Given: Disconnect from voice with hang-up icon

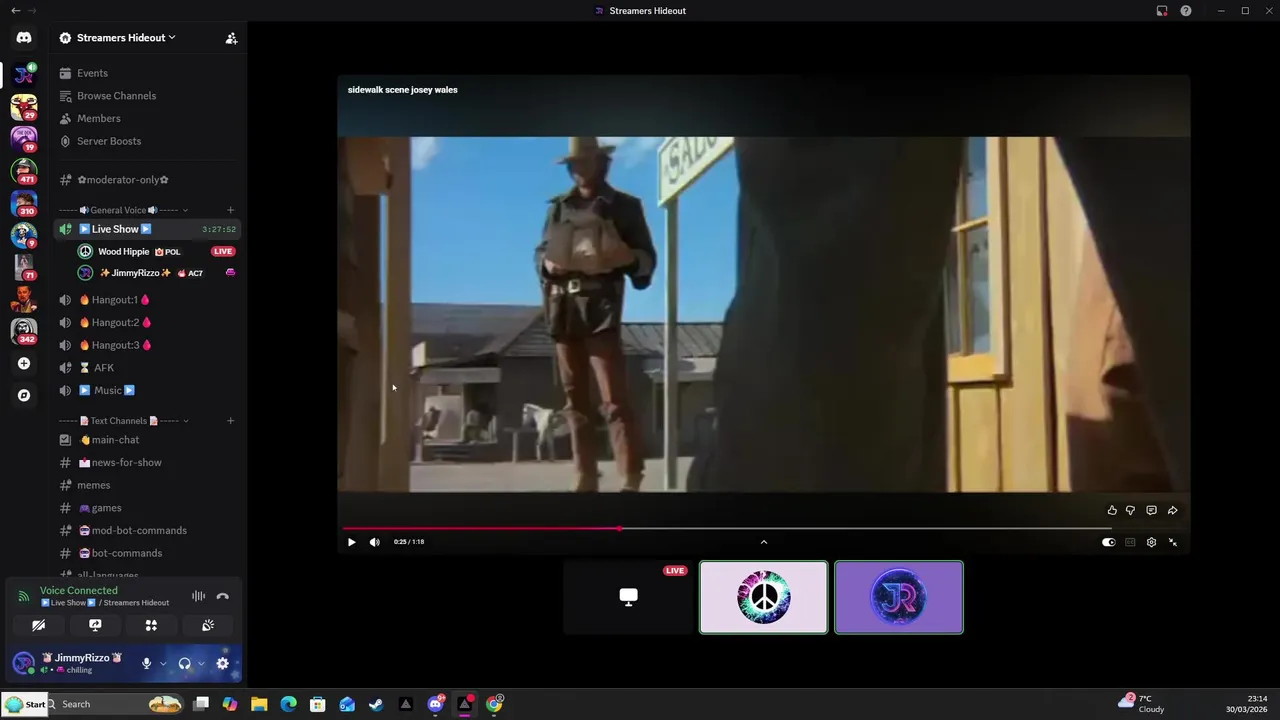Looking at the screenshot, I should tap(222, 596).
